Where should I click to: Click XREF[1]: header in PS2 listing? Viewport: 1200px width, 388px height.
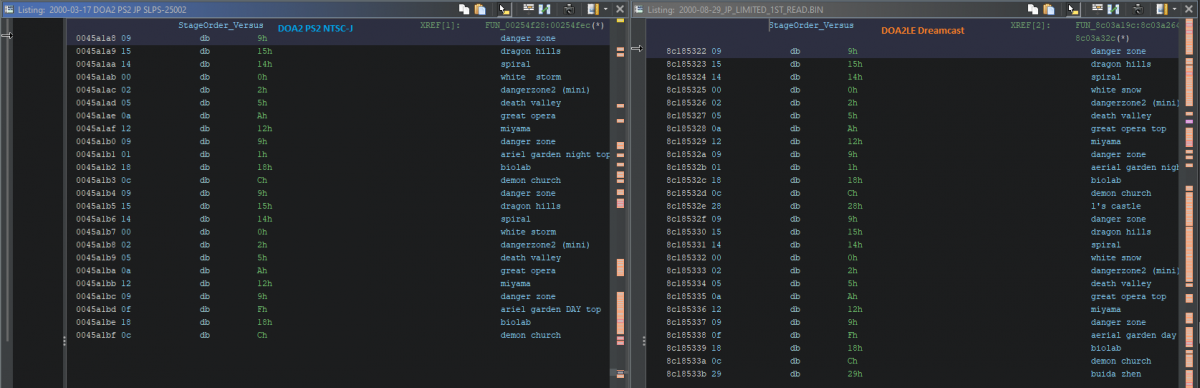point(441,24)
